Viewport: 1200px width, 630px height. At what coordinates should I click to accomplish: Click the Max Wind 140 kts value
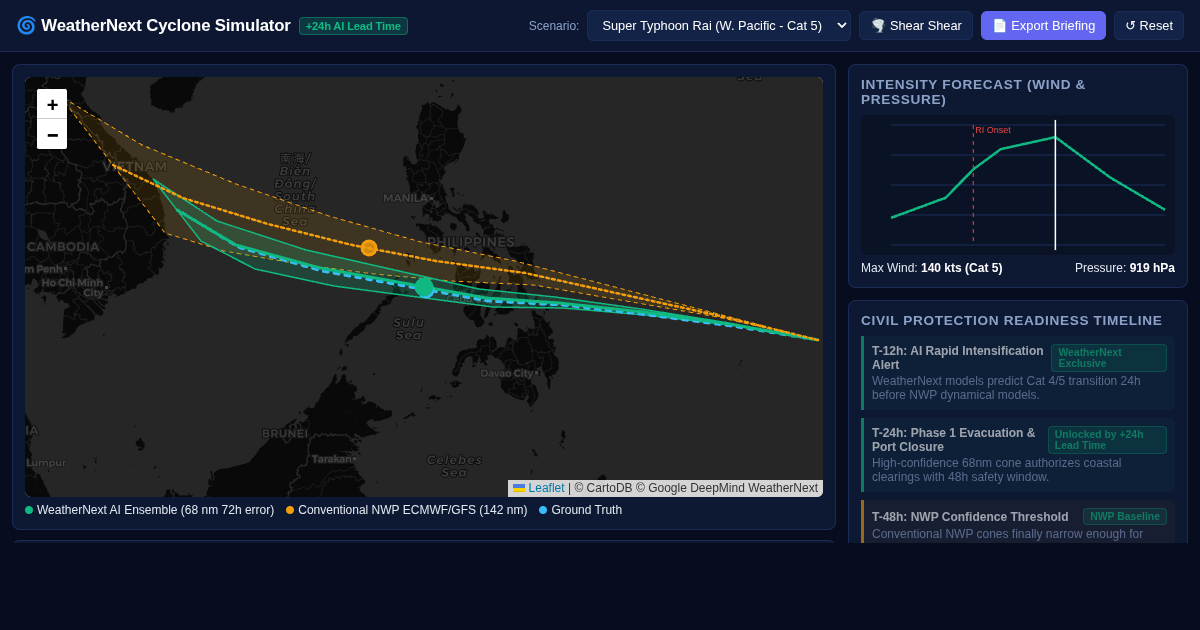point(961,268)
